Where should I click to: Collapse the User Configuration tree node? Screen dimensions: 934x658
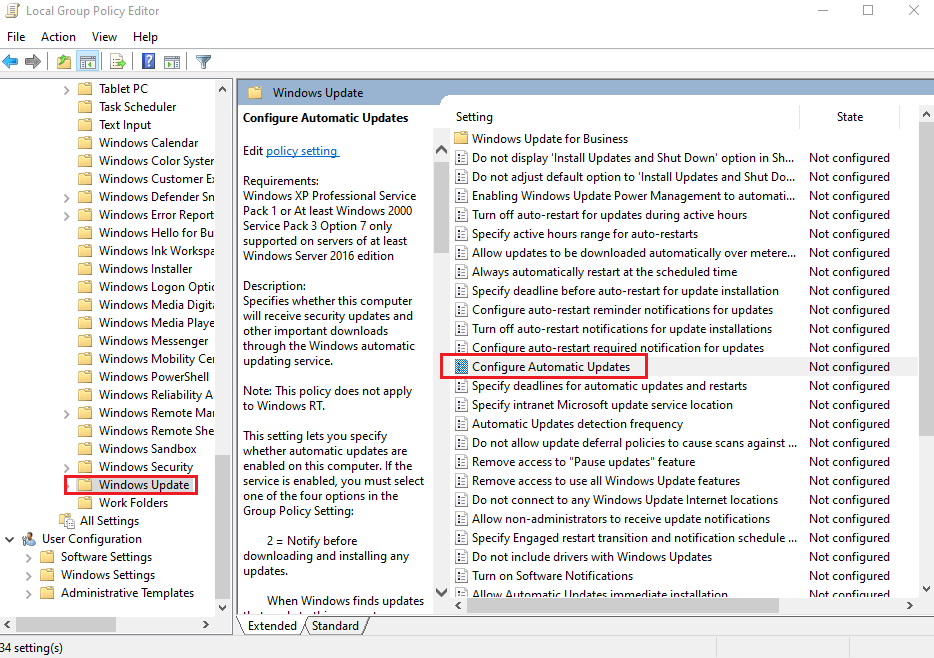[x=10, y=539]
